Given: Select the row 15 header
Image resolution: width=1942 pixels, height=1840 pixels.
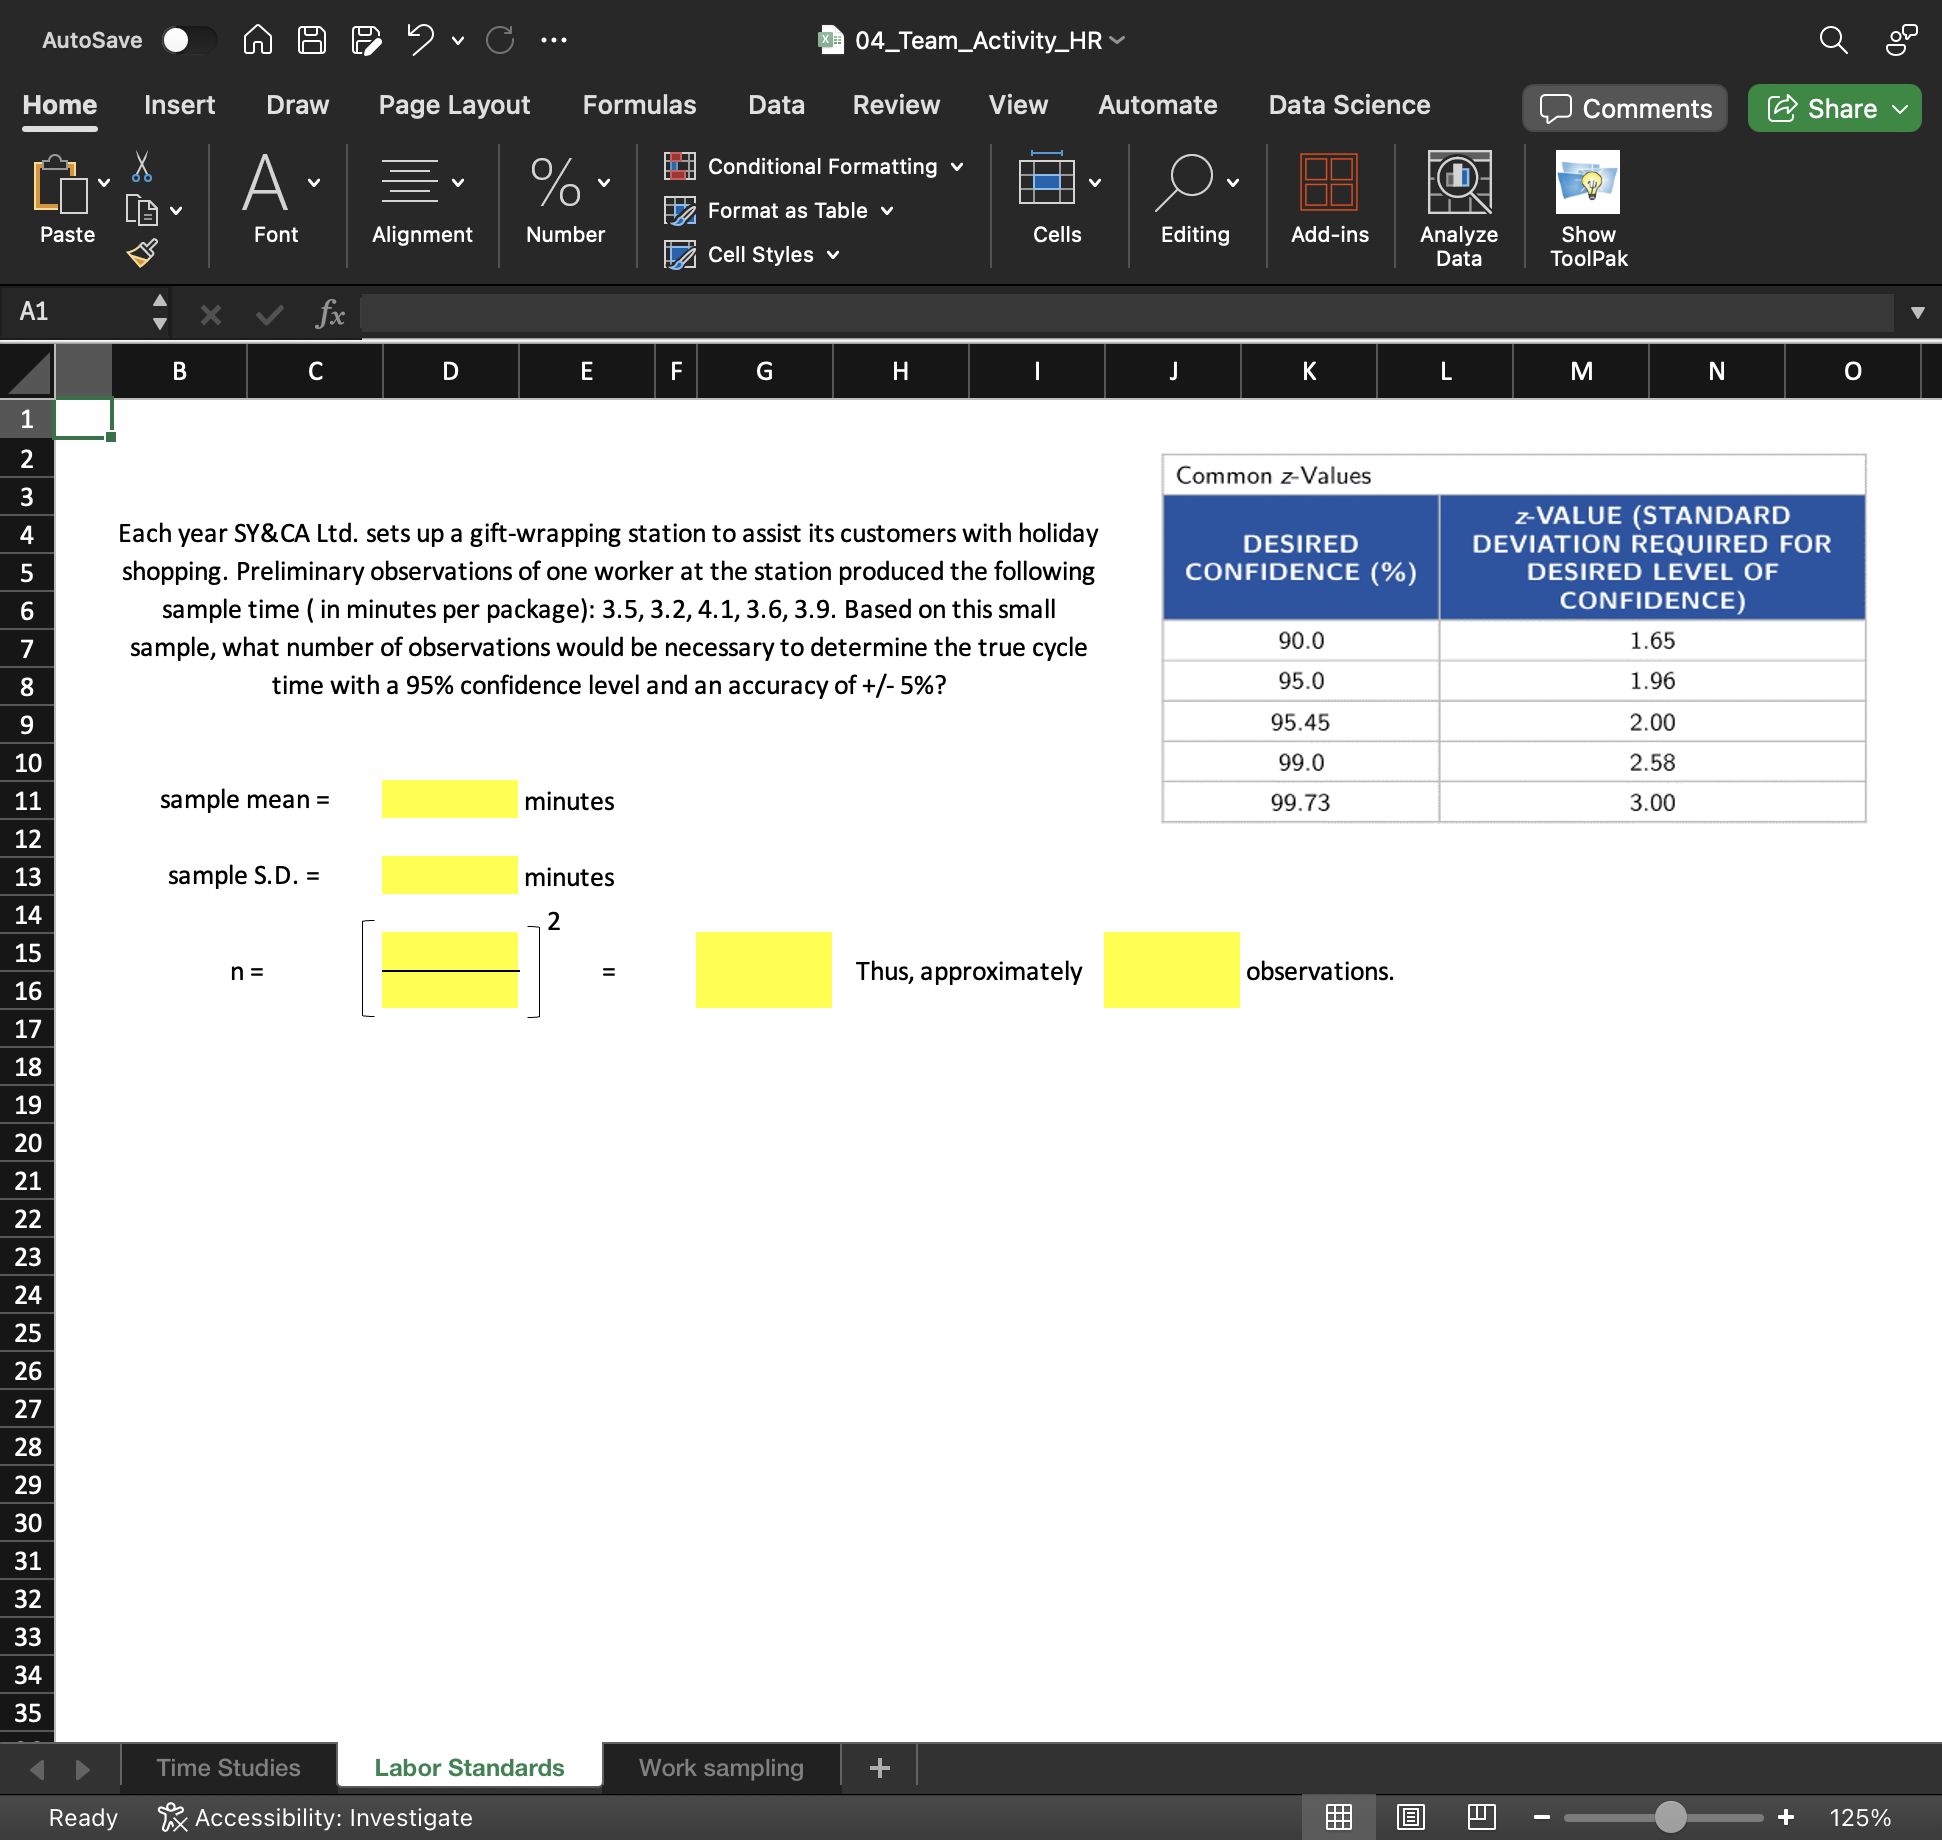Looking at the screenshot, I should tap(27, 953).
